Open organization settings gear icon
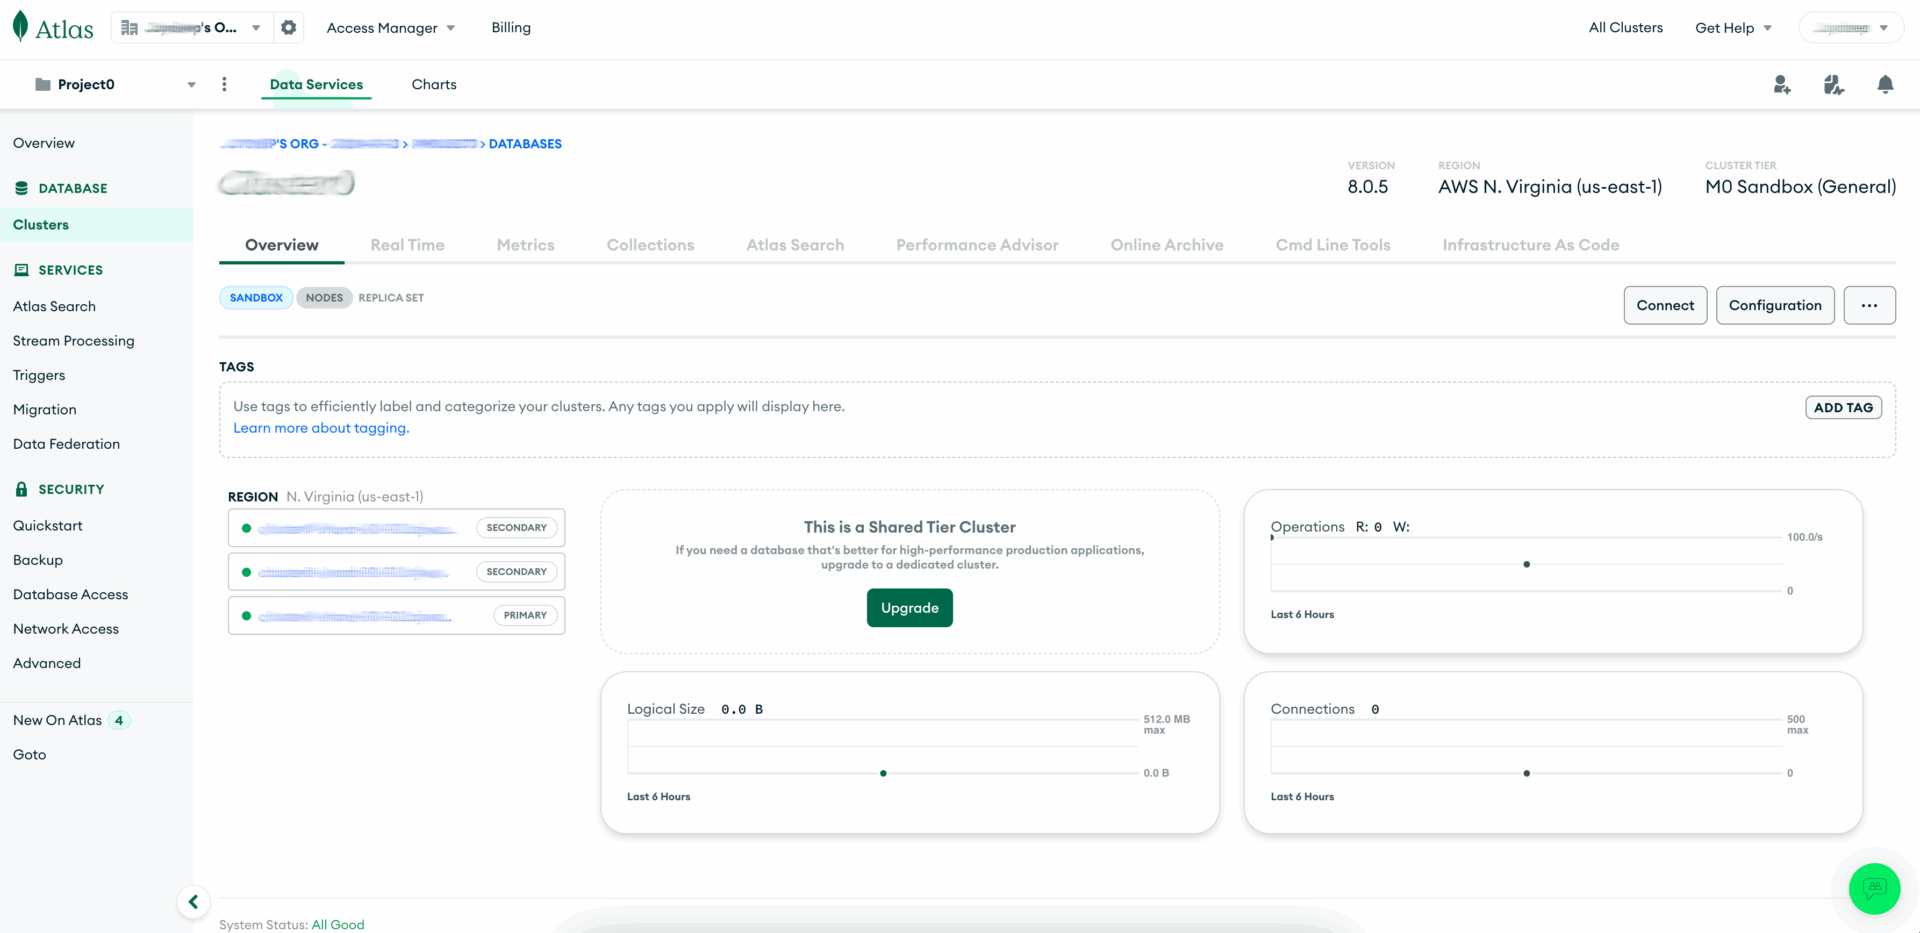 [x=289, y=28]
